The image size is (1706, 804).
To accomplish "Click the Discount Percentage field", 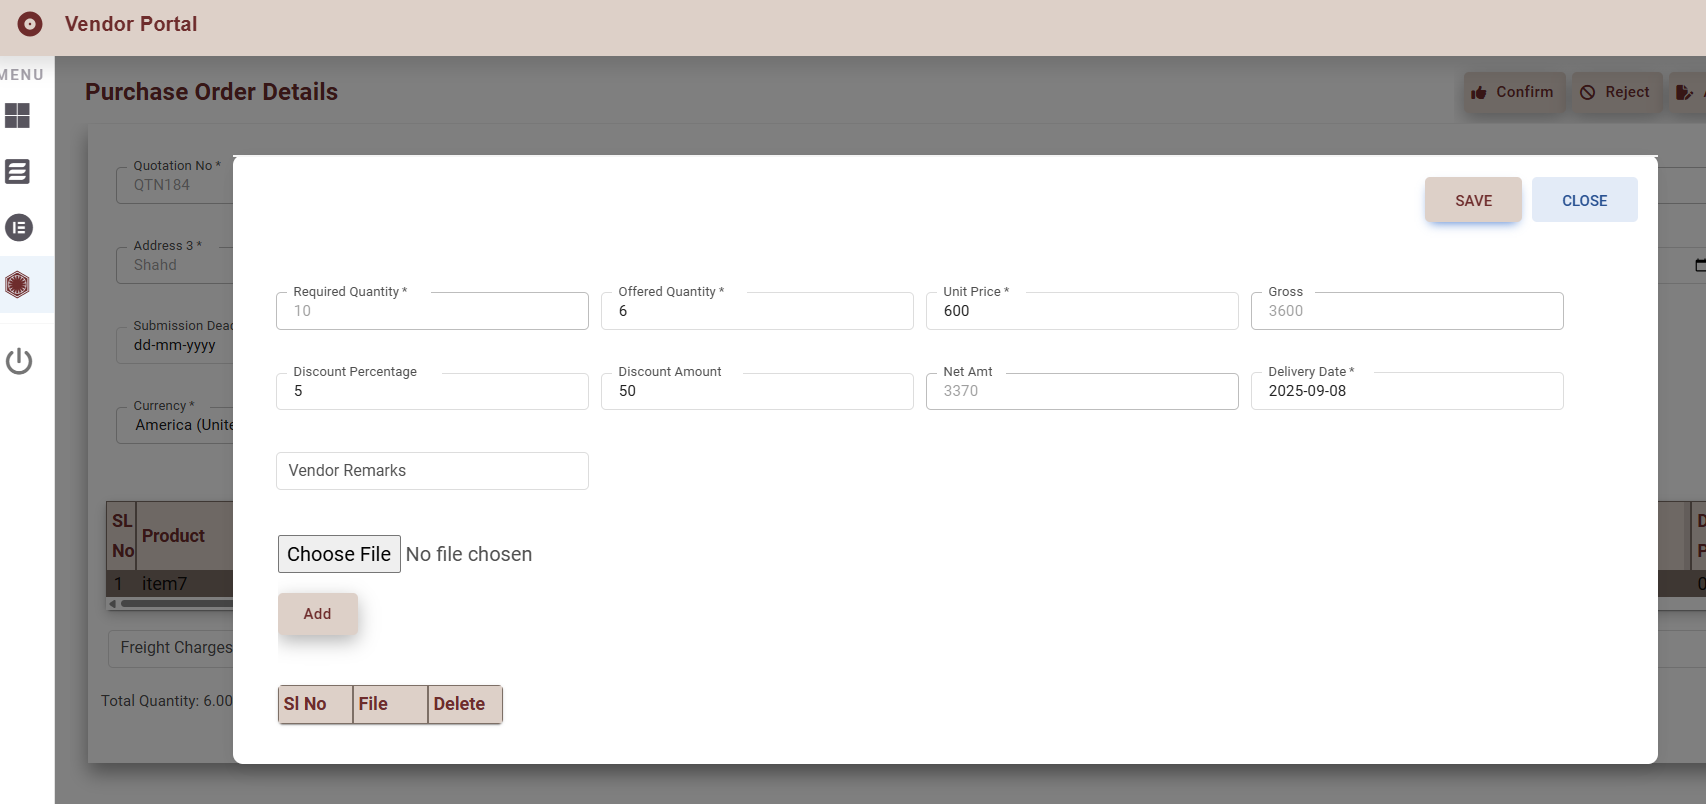I will point(431,391).
